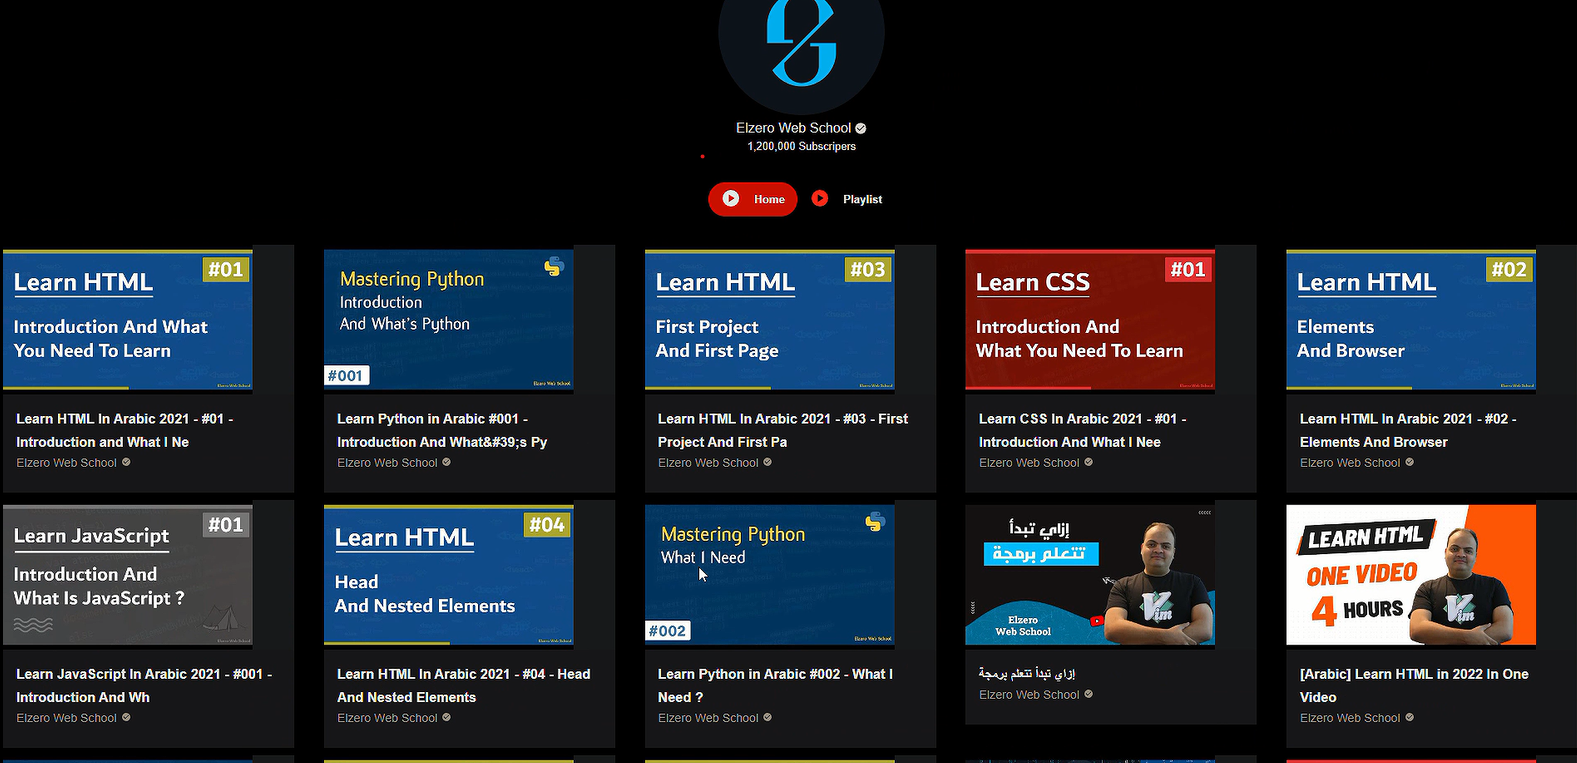Click Elzero Web School name under Learn Python #002
The image size is (1577, 763).
(x=708, y=718)
